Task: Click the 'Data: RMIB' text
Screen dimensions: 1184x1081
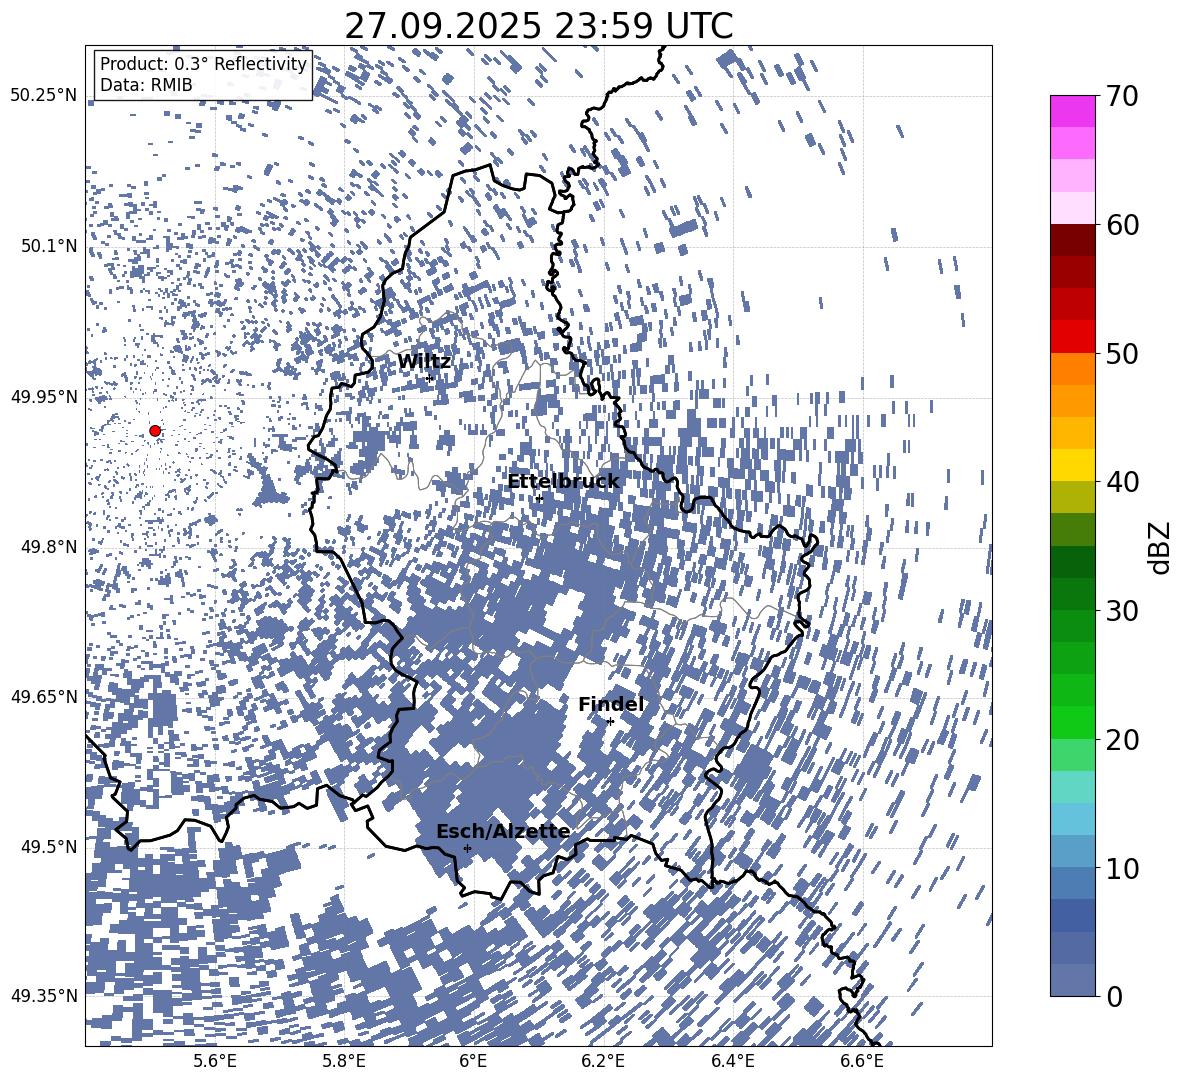Action: (x=146, y=85)
